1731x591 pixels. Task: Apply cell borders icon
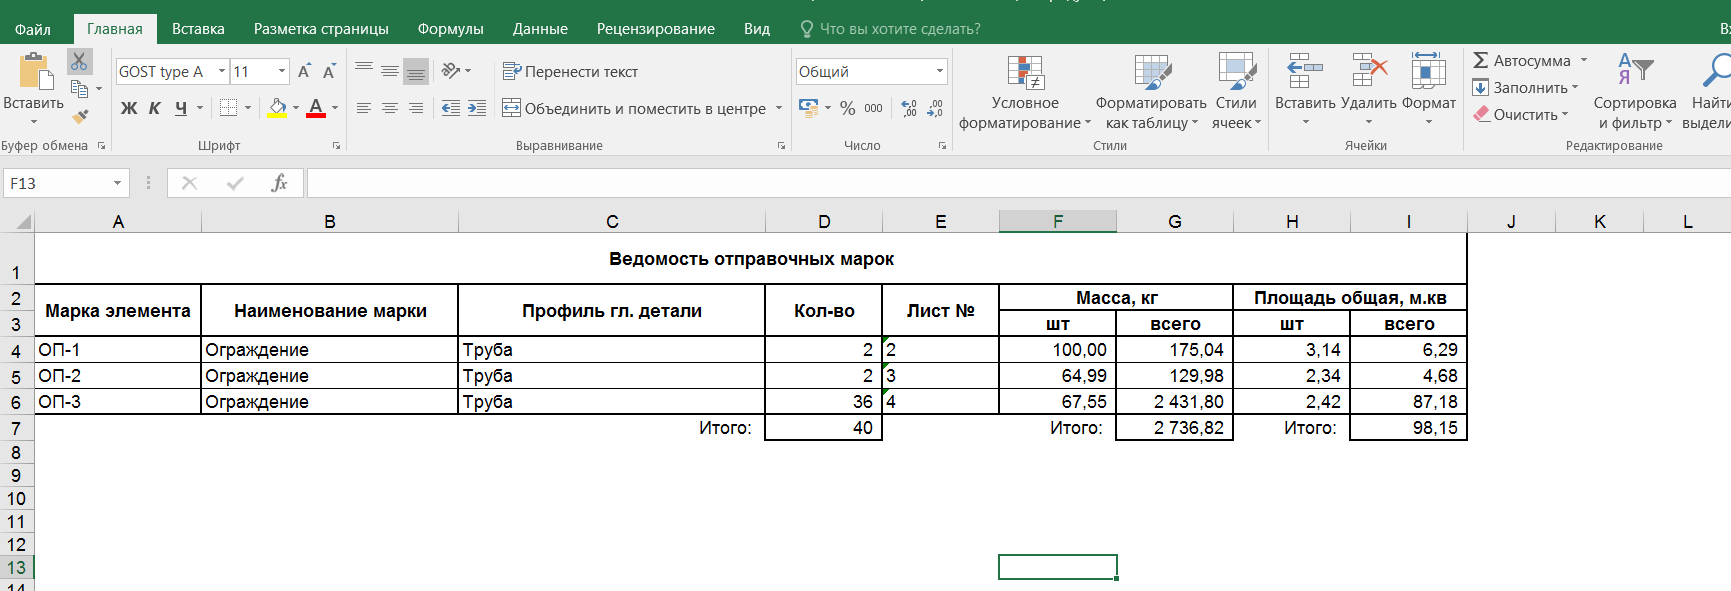229,108
